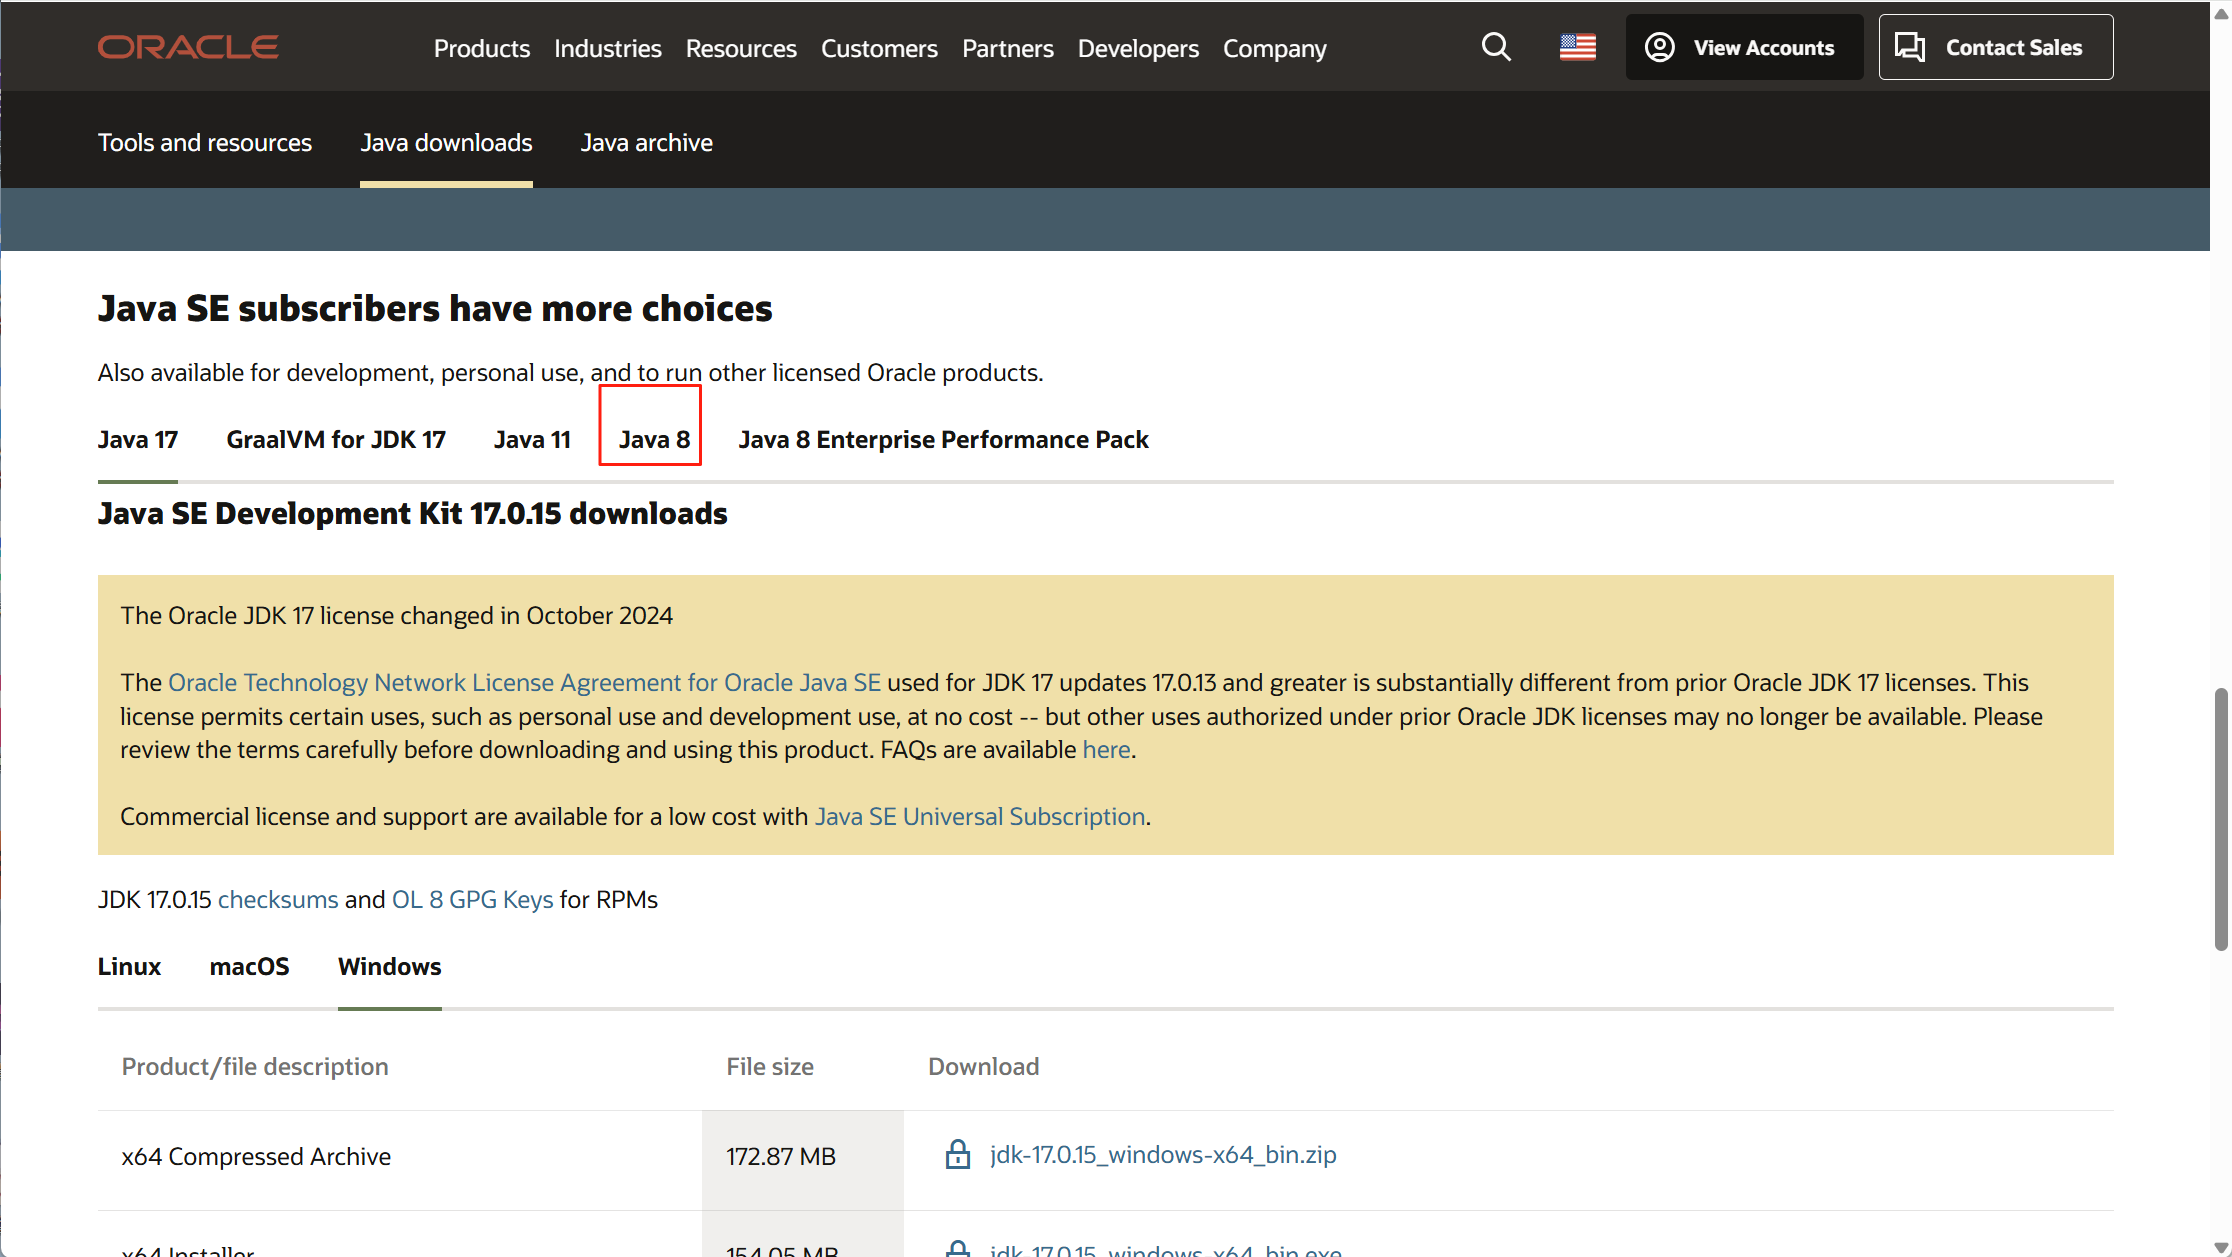Click 'Java SE subscribers have more choices' heading

click(x=435, y=308)
